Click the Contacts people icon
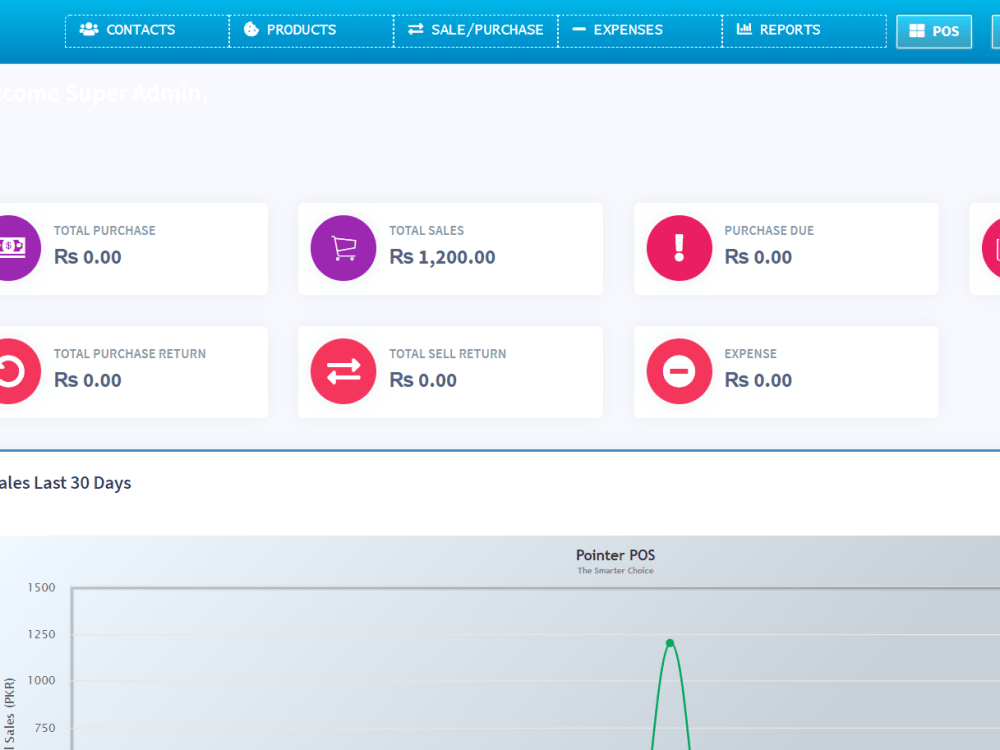Viewport: 1000px width, 750px height. pyautogui.click(x=89, y=29)
